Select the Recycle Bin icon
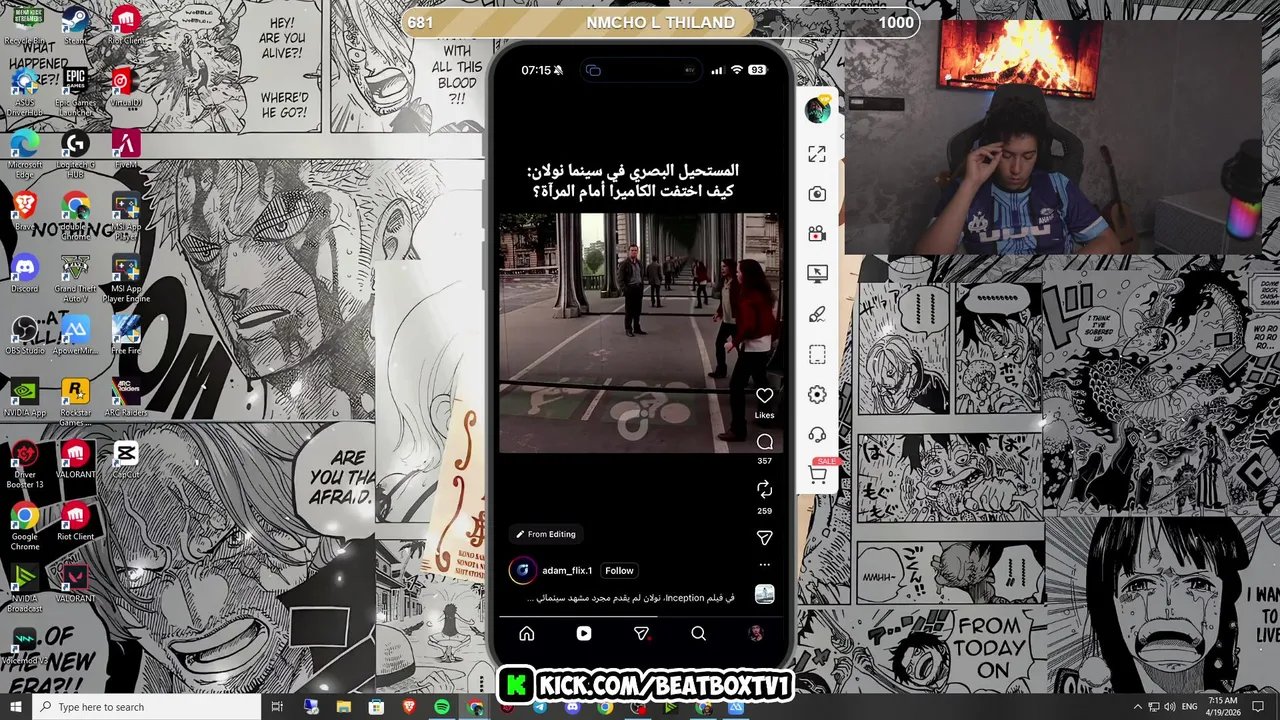1280x720 pixels. point(25,26)
